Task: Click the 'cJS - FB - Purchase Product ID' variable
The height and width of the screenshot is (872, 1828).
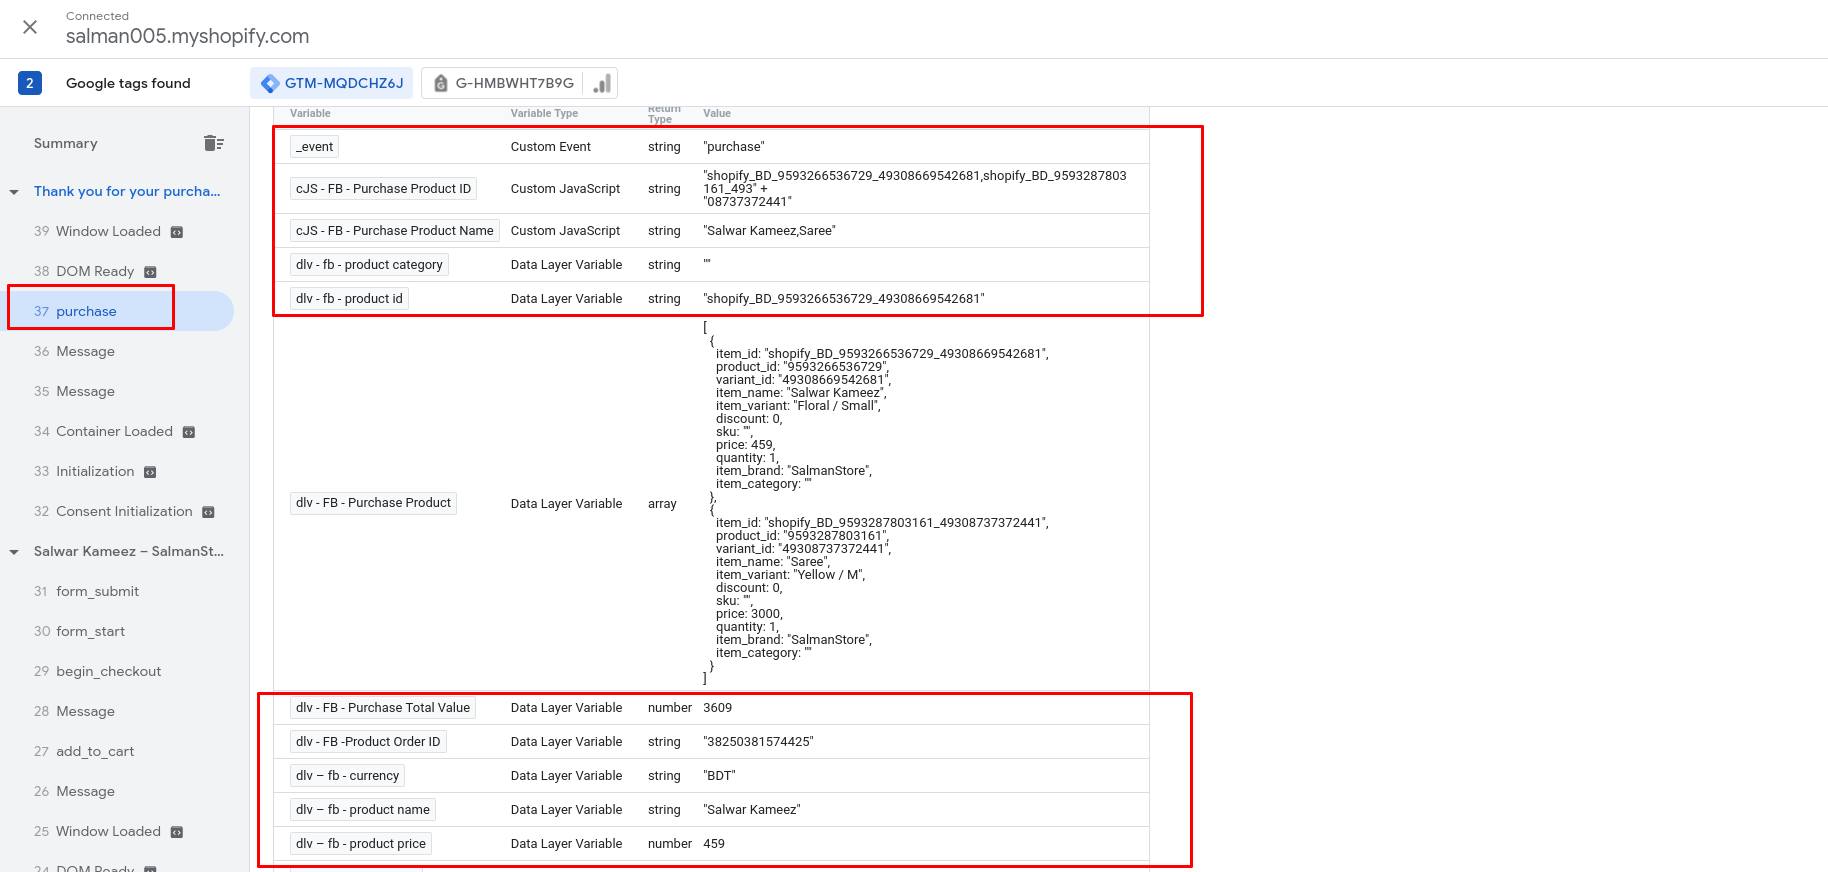Action: coord(383,189)
